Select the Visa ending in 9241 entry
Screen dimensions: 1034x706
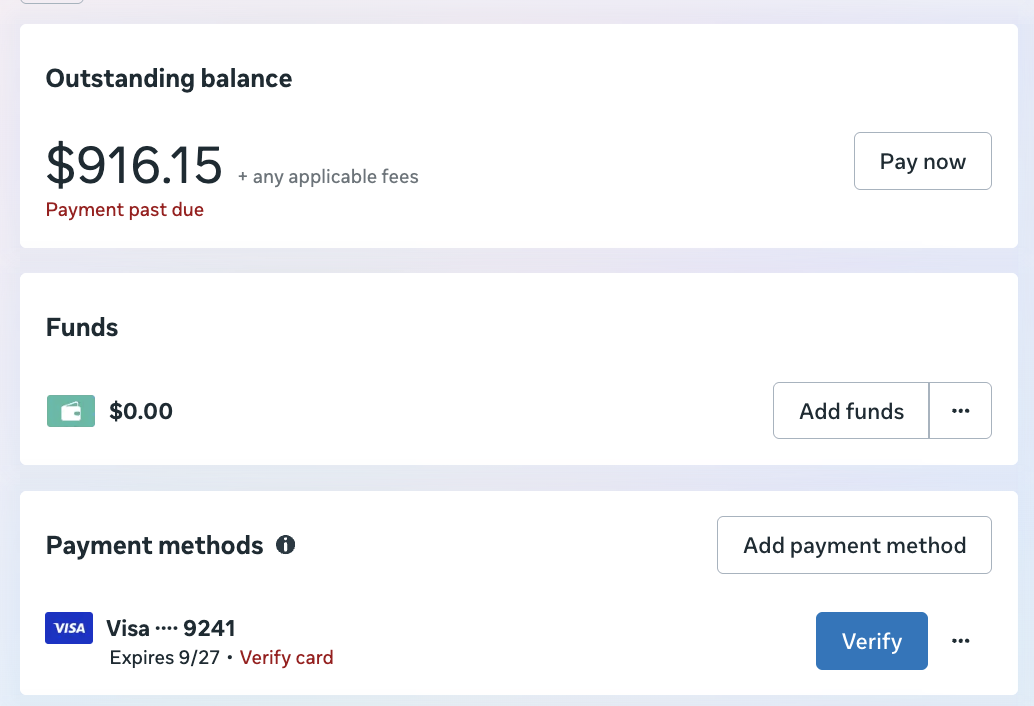[x=170, y=627]
